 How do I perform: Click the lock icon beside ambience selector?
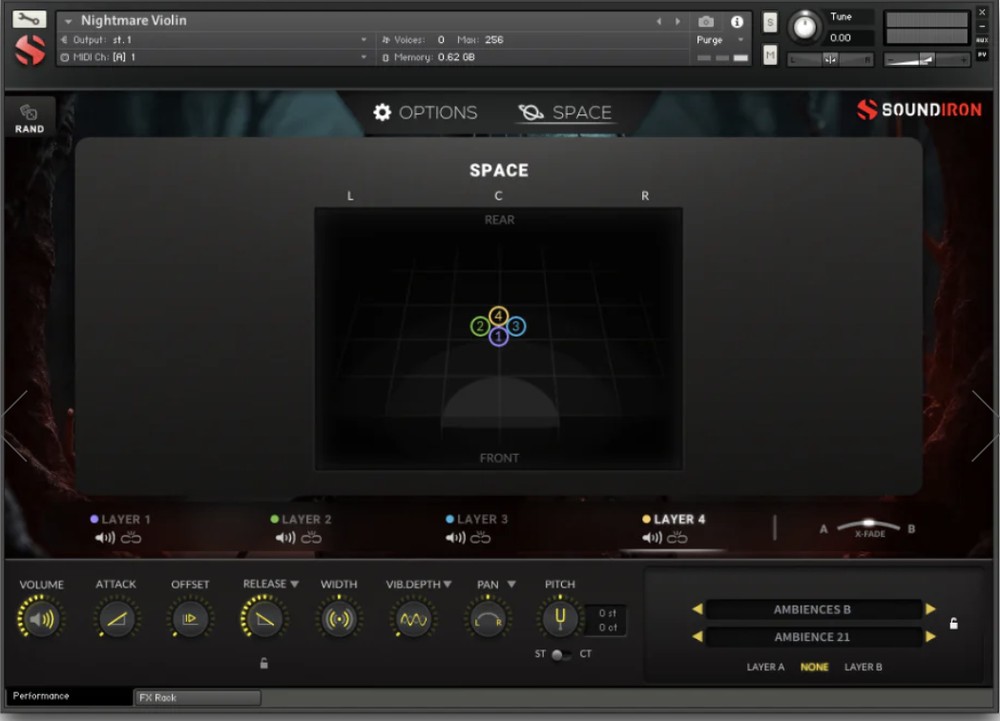(953, 623)
